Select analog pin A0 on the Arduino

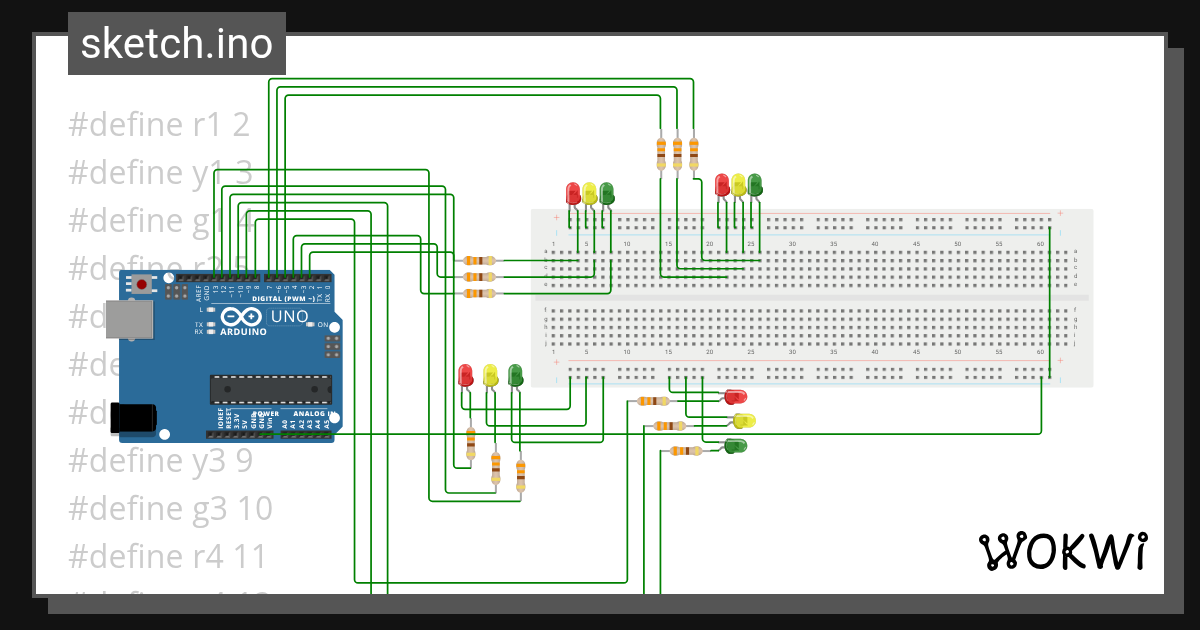point(285,434)
